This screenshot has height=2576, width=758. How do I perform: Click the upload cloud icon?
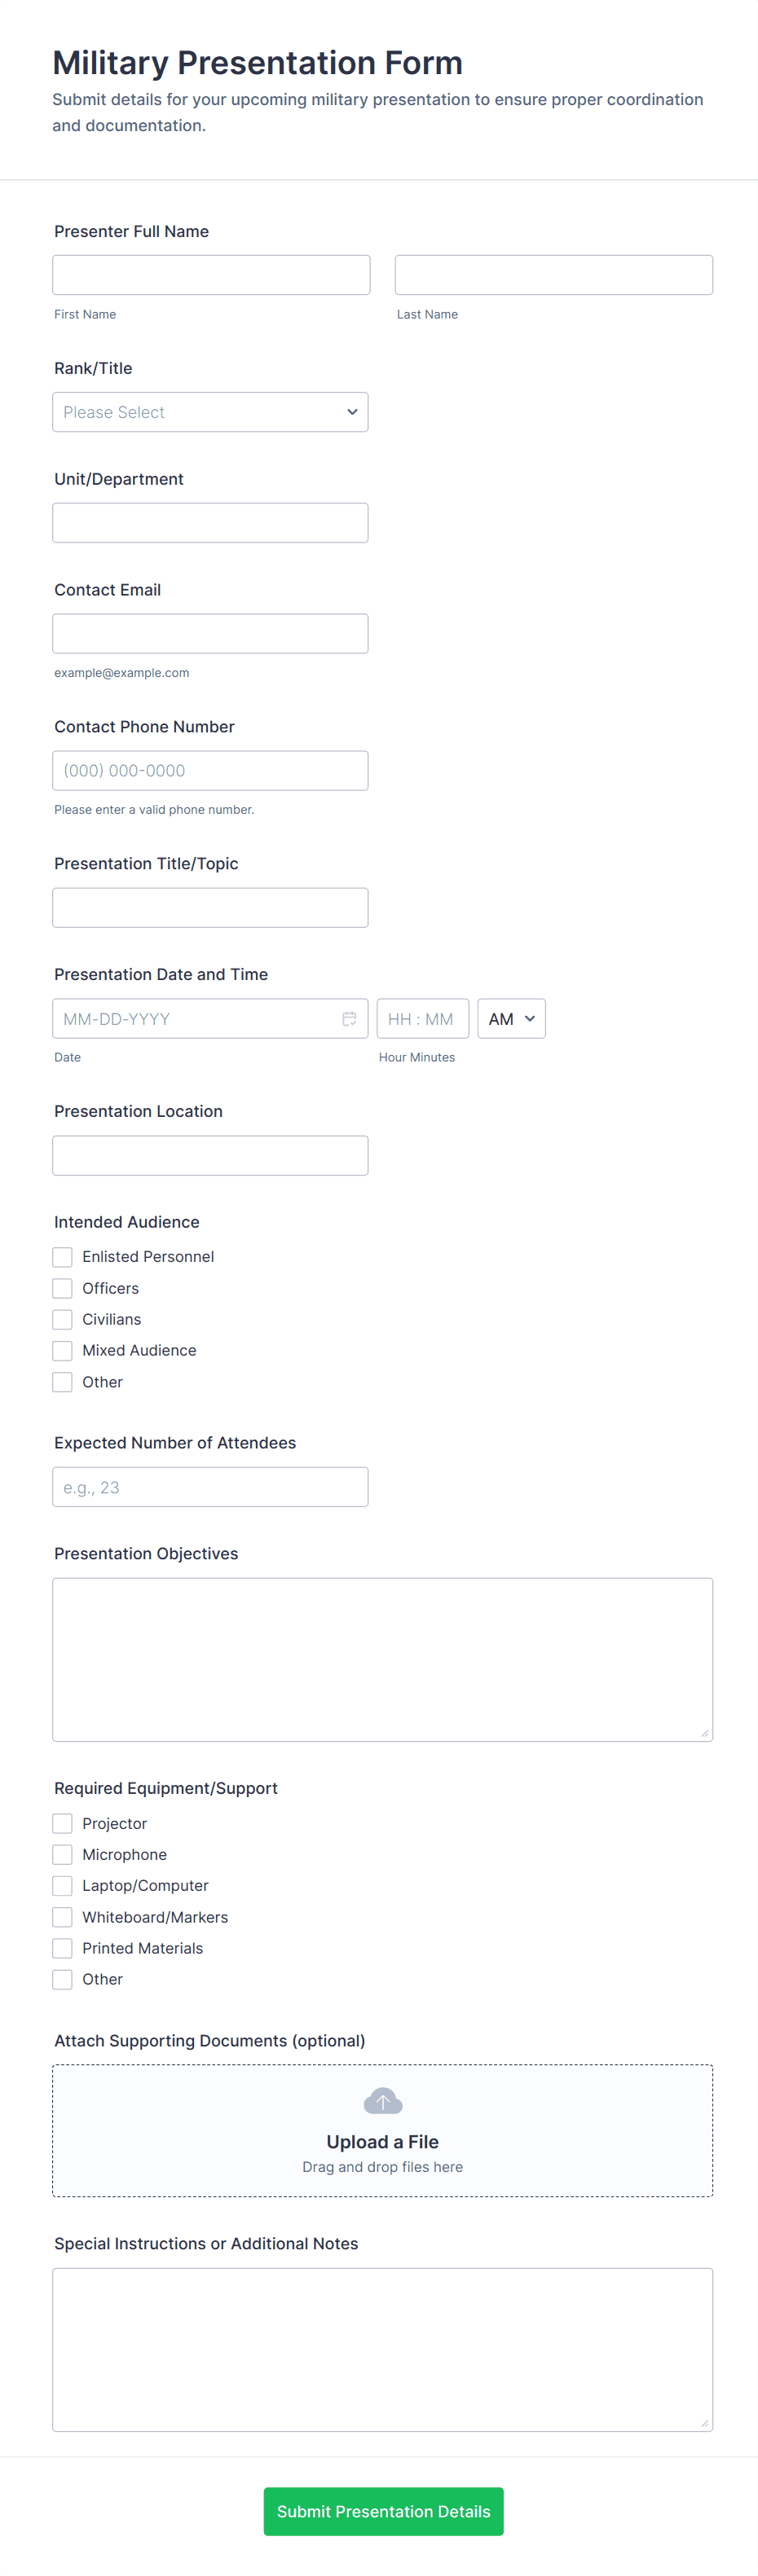pyautogui.click(x=383, y=2101)
